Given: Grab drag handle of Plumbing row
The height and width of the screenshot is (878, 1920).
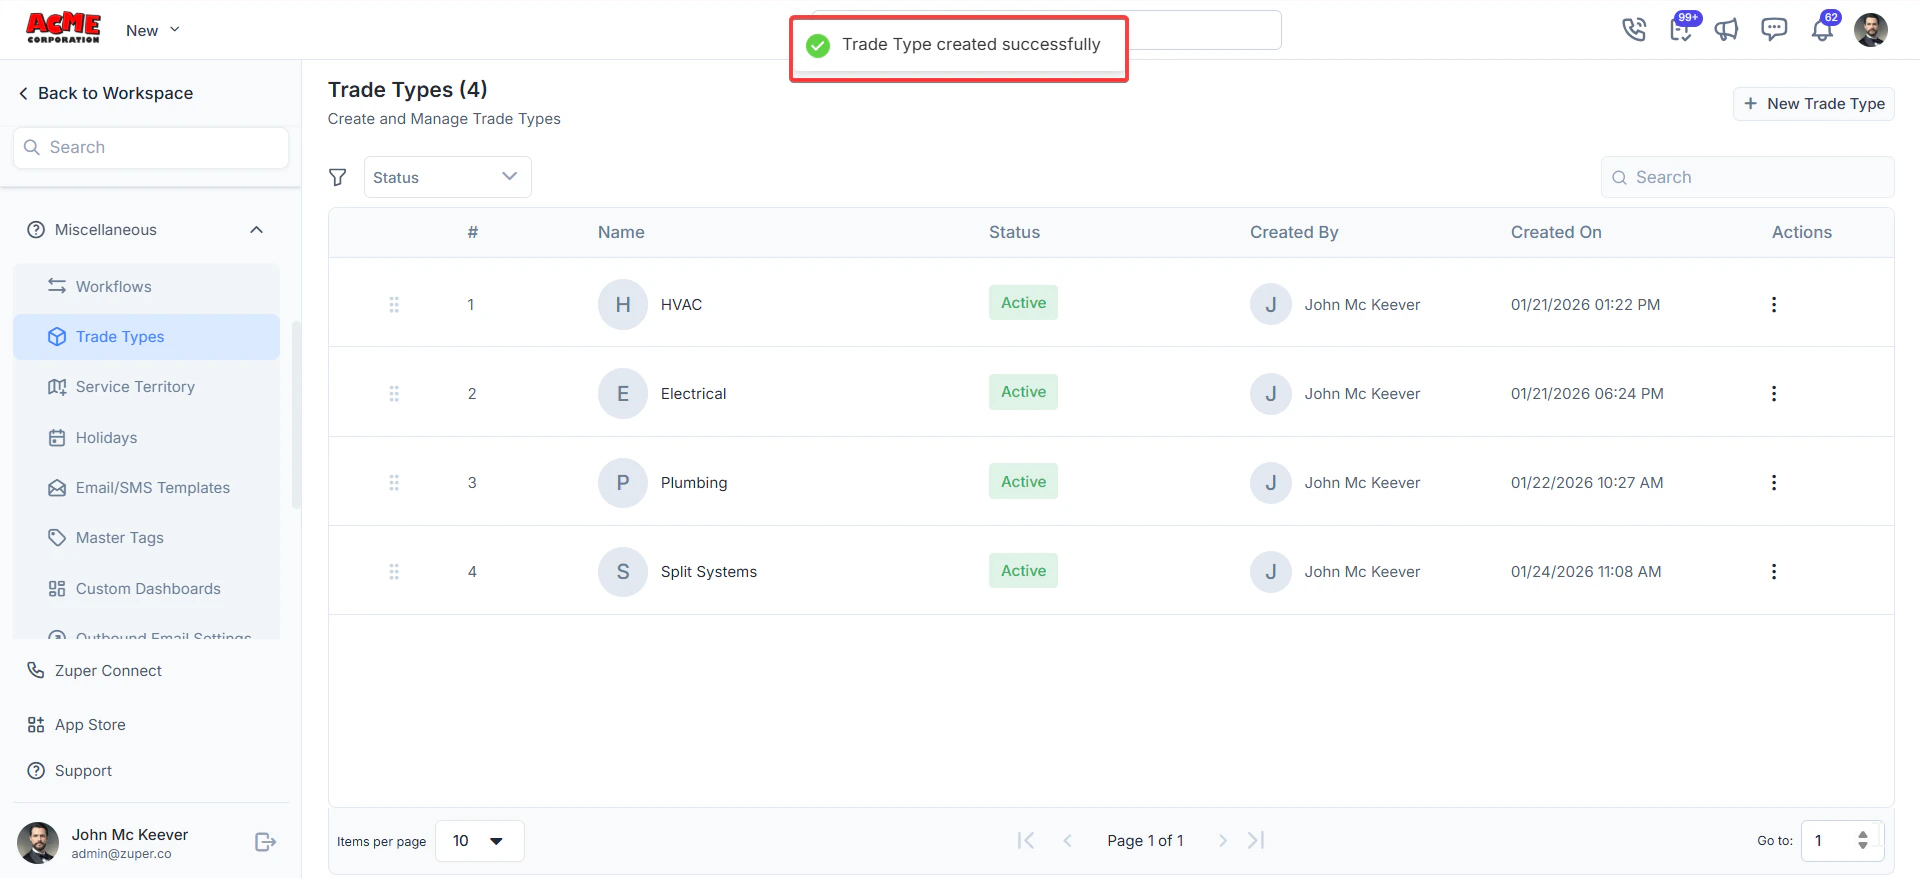Looking at the screenshot, I should pos(394,483).
